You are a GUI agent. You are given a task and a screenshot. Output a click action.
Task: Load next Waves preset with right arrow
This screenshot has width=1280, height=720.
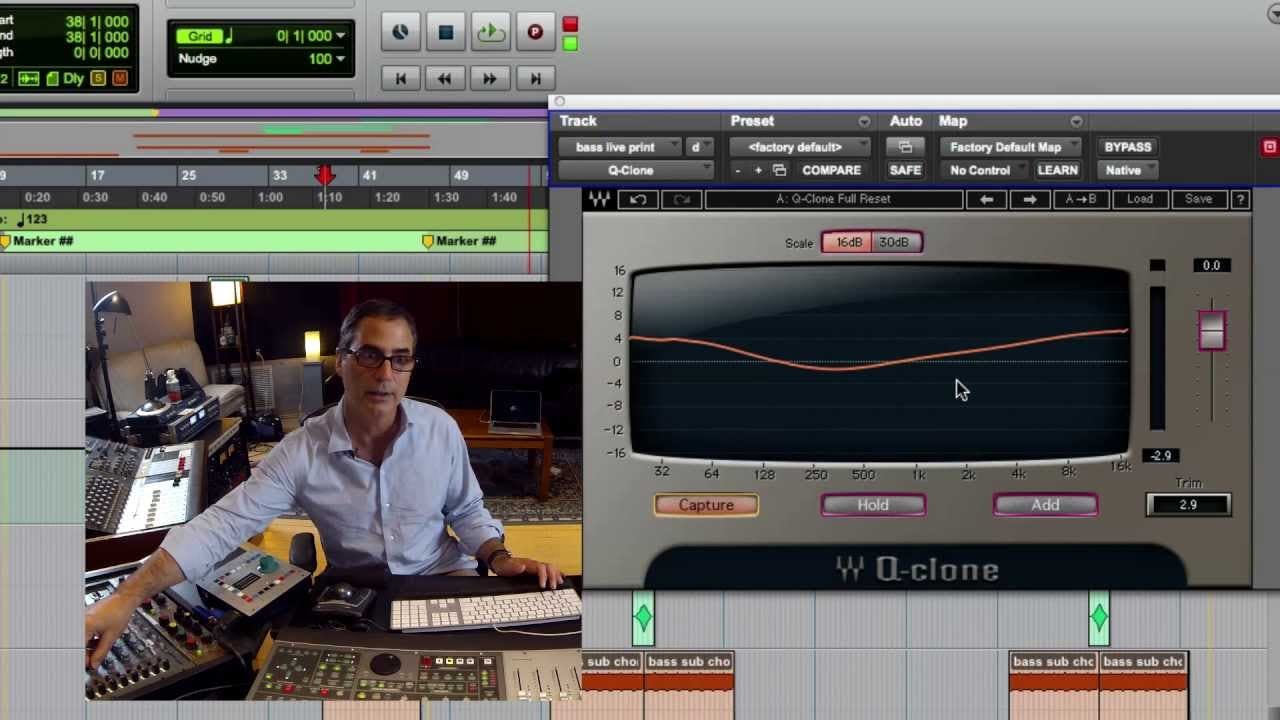click(x=1030, y=199)
